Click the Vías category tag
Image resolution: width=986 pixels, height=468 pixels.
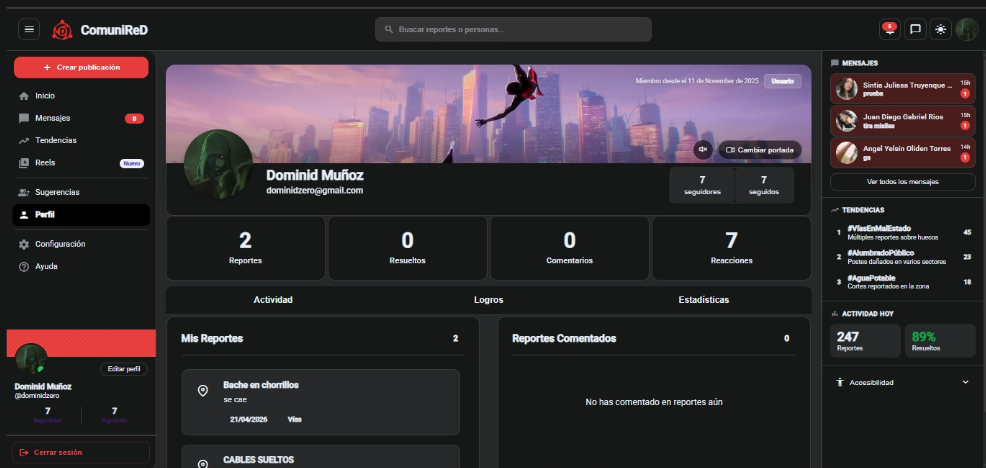[294, 420]
